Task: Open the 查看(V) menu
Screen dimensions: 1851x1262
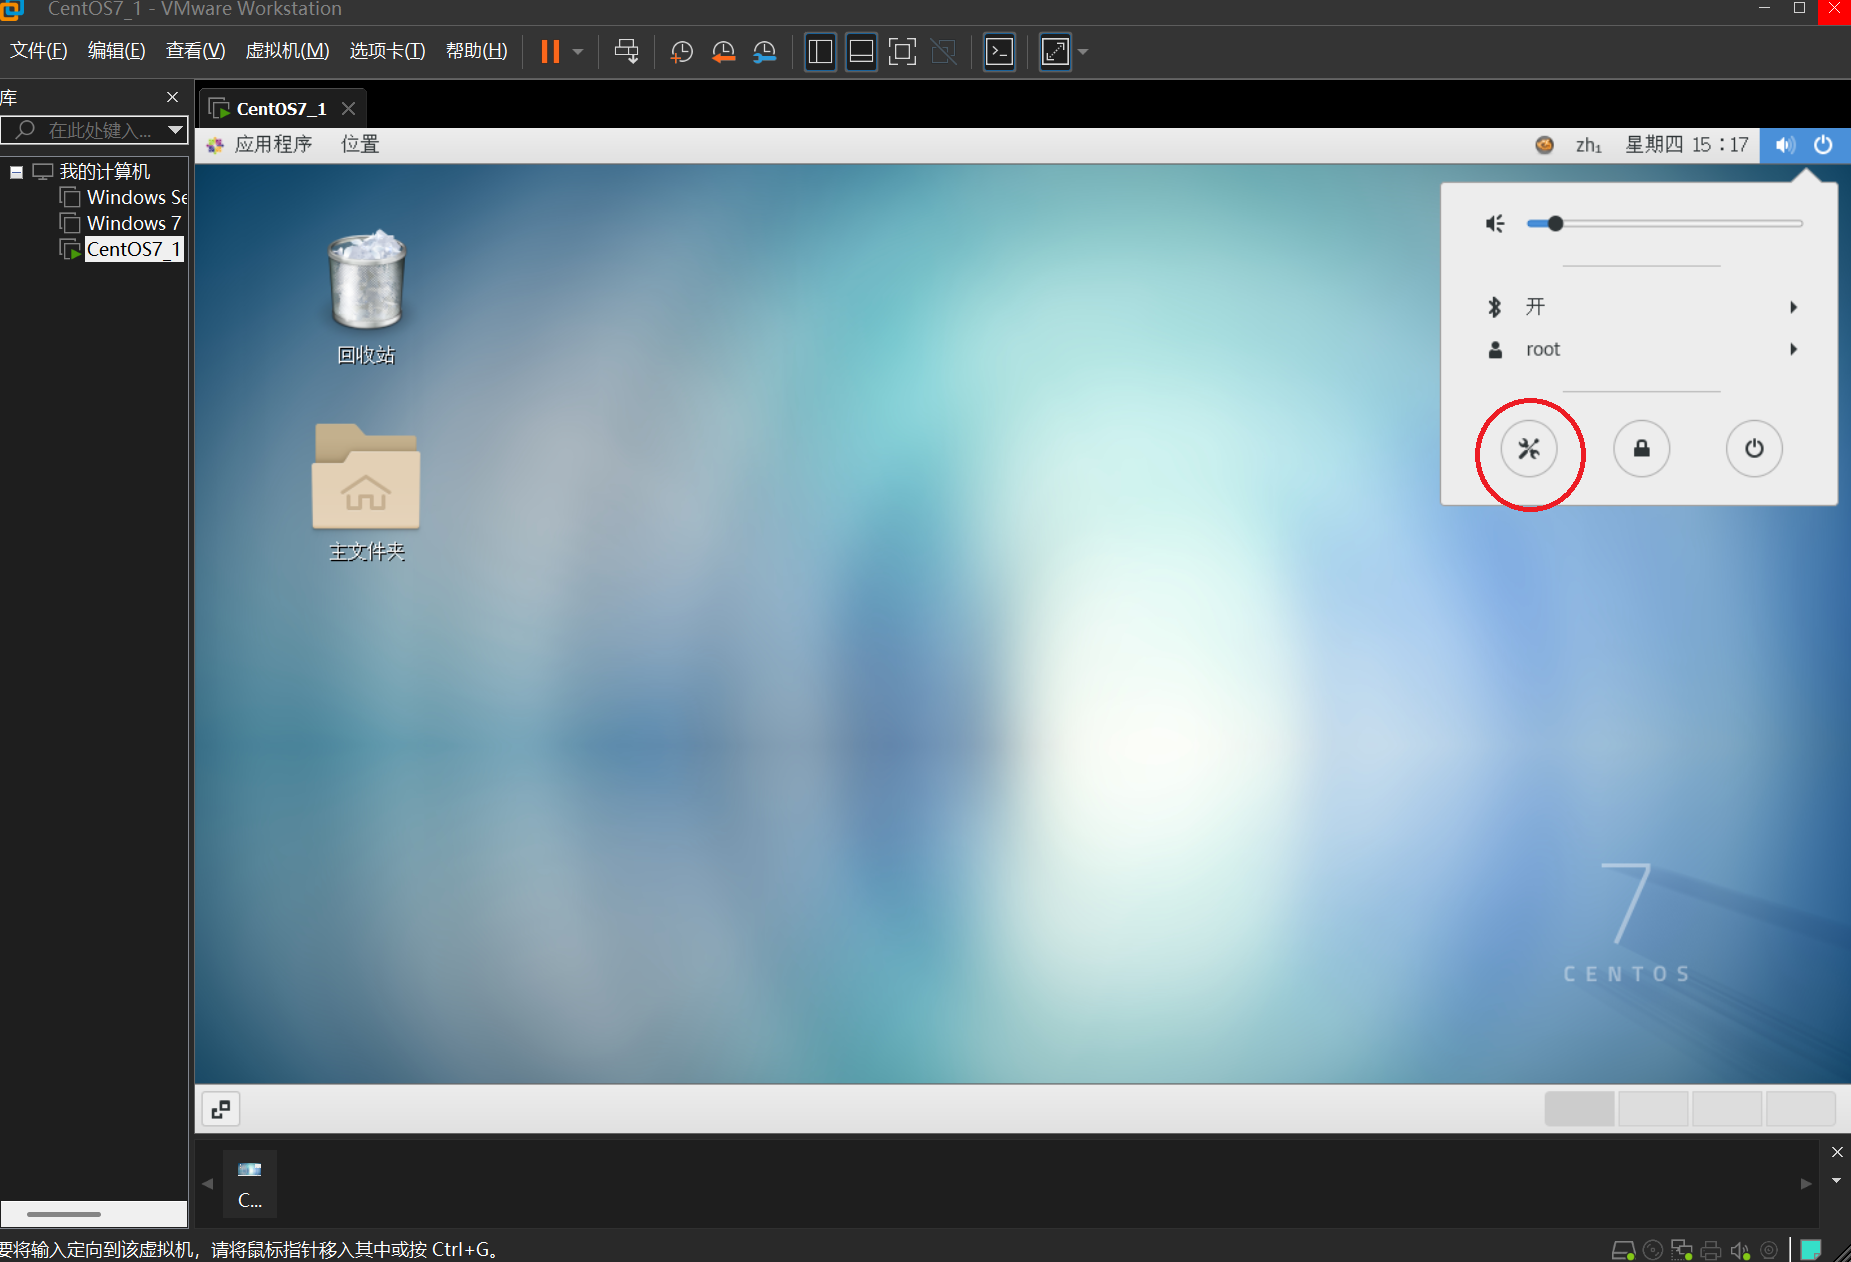Action: 195,51
